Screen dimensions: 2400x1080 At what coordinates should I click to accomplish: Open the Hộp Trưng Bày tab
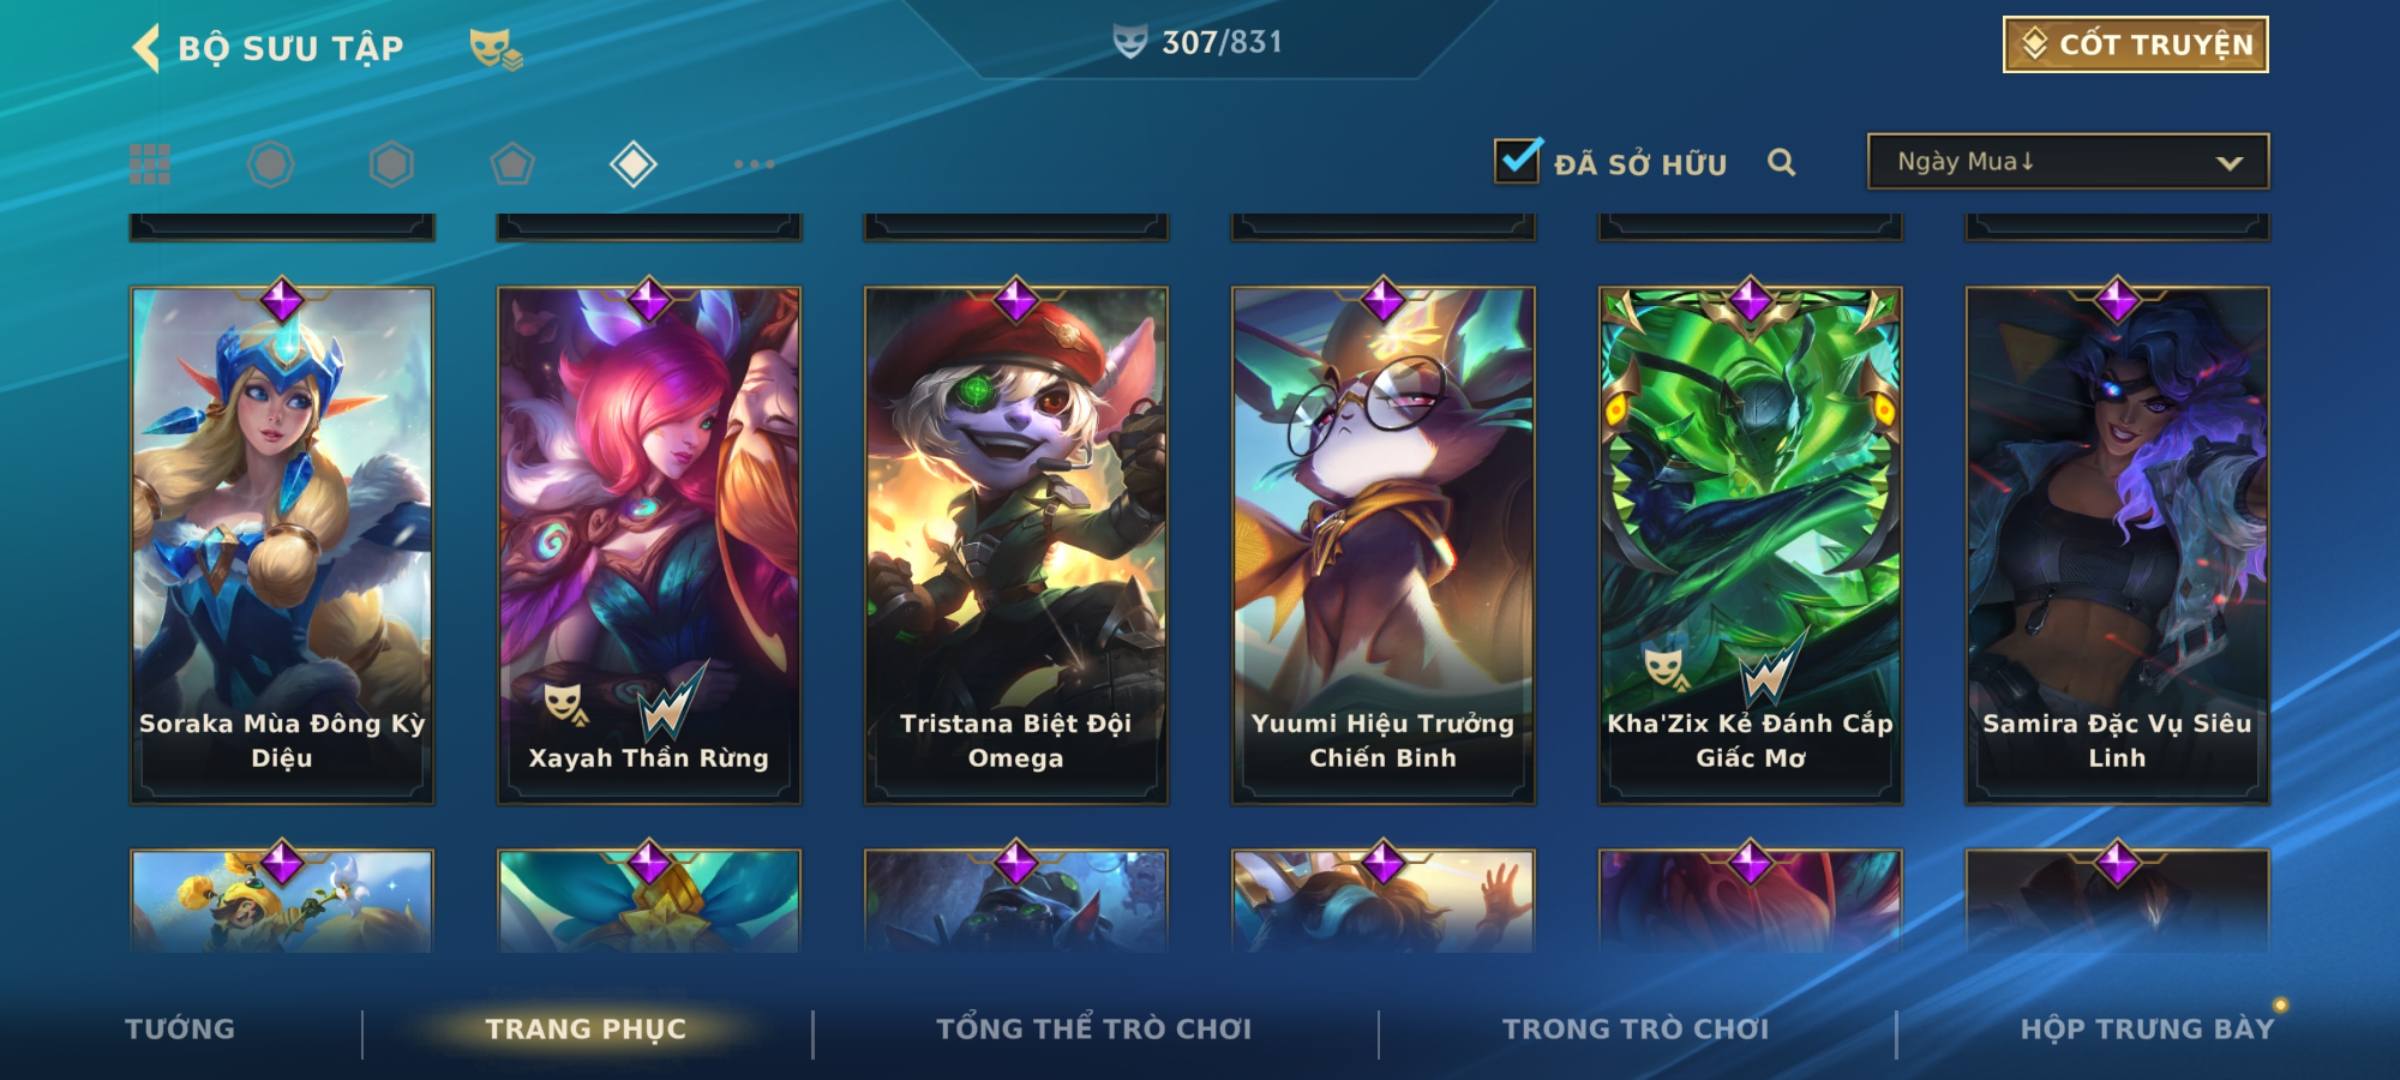[2147, 1029]
